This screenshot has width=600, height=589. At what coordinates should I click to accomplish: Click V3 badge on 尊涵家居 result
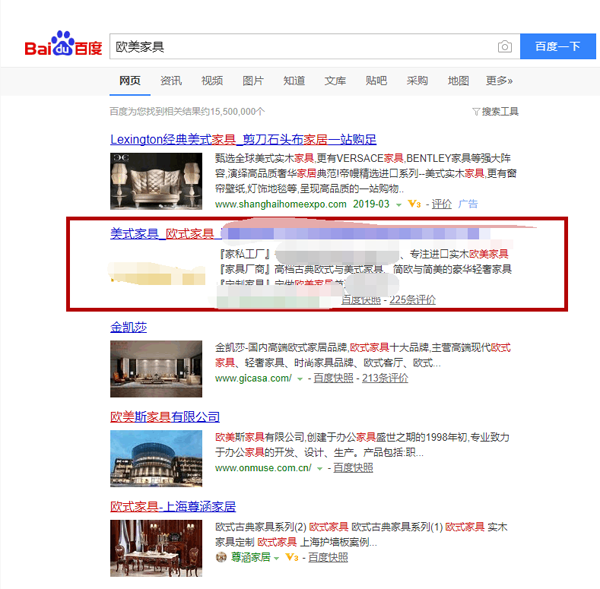292,557
